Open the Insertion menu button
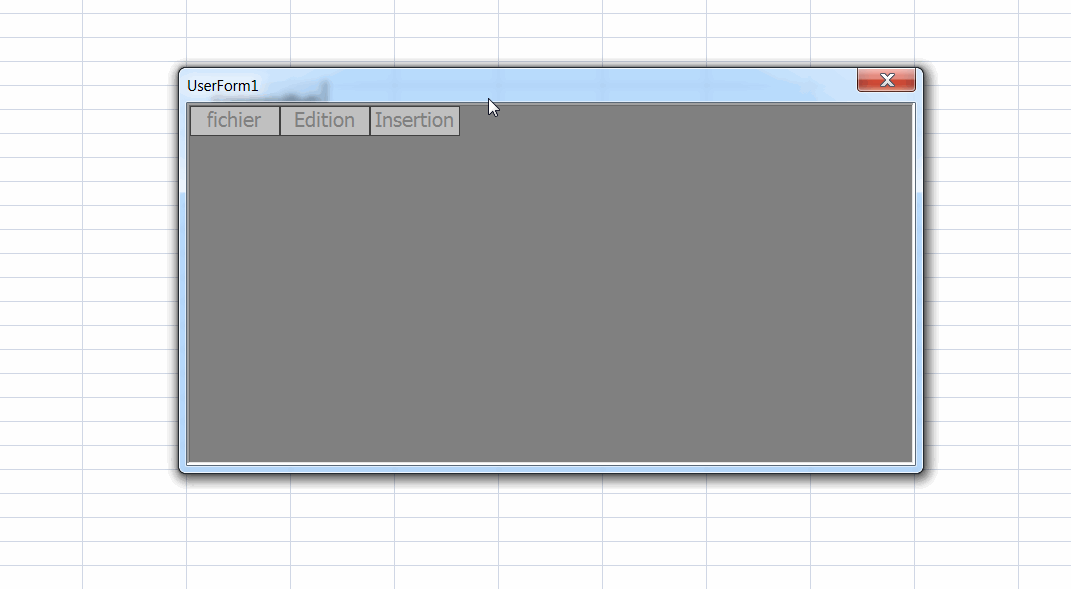1071x589 pixels. point(415,121)
